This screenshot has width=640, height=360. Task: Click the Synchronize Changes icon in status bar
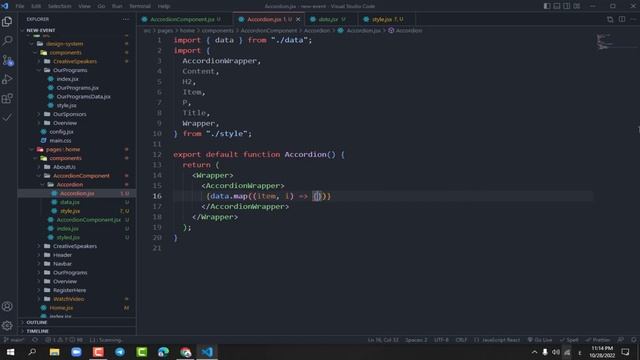(x=35, y=340)
